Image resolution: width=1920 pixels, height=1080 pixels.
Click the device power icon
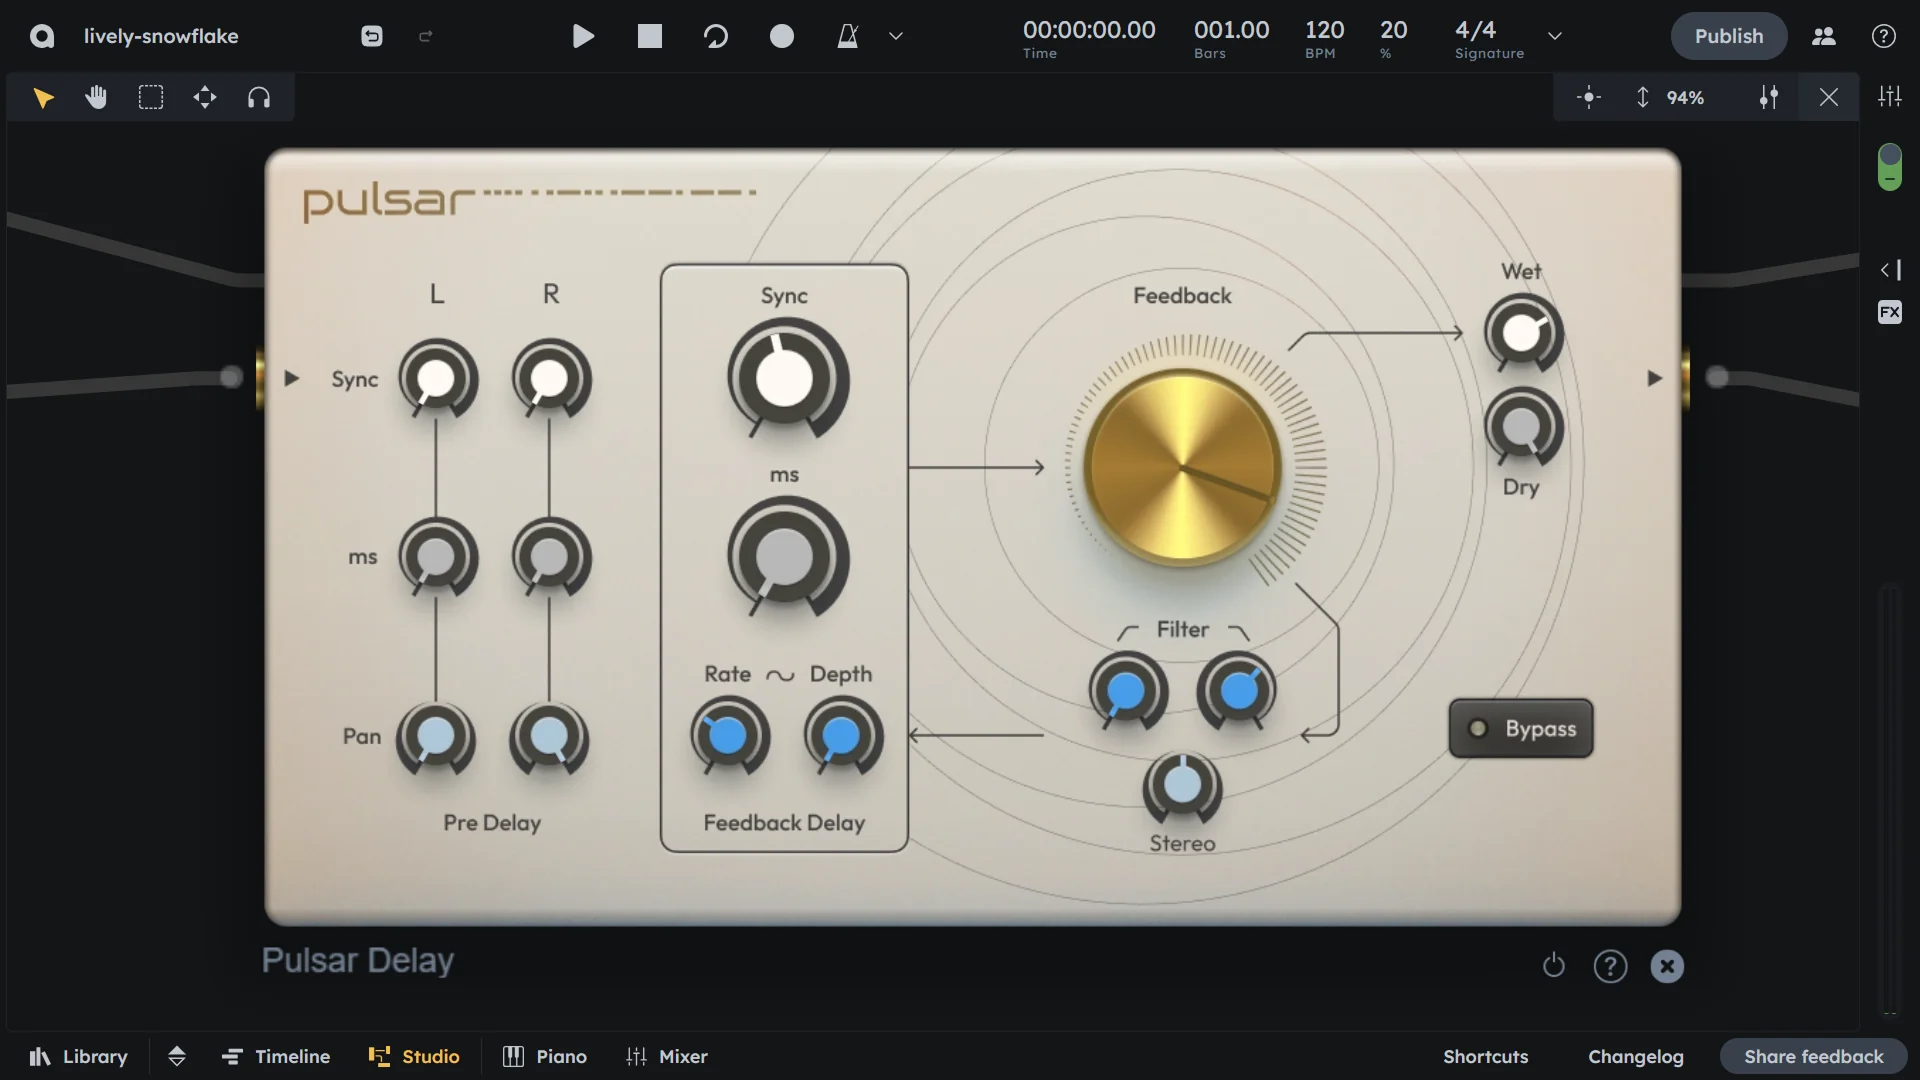1553,966
